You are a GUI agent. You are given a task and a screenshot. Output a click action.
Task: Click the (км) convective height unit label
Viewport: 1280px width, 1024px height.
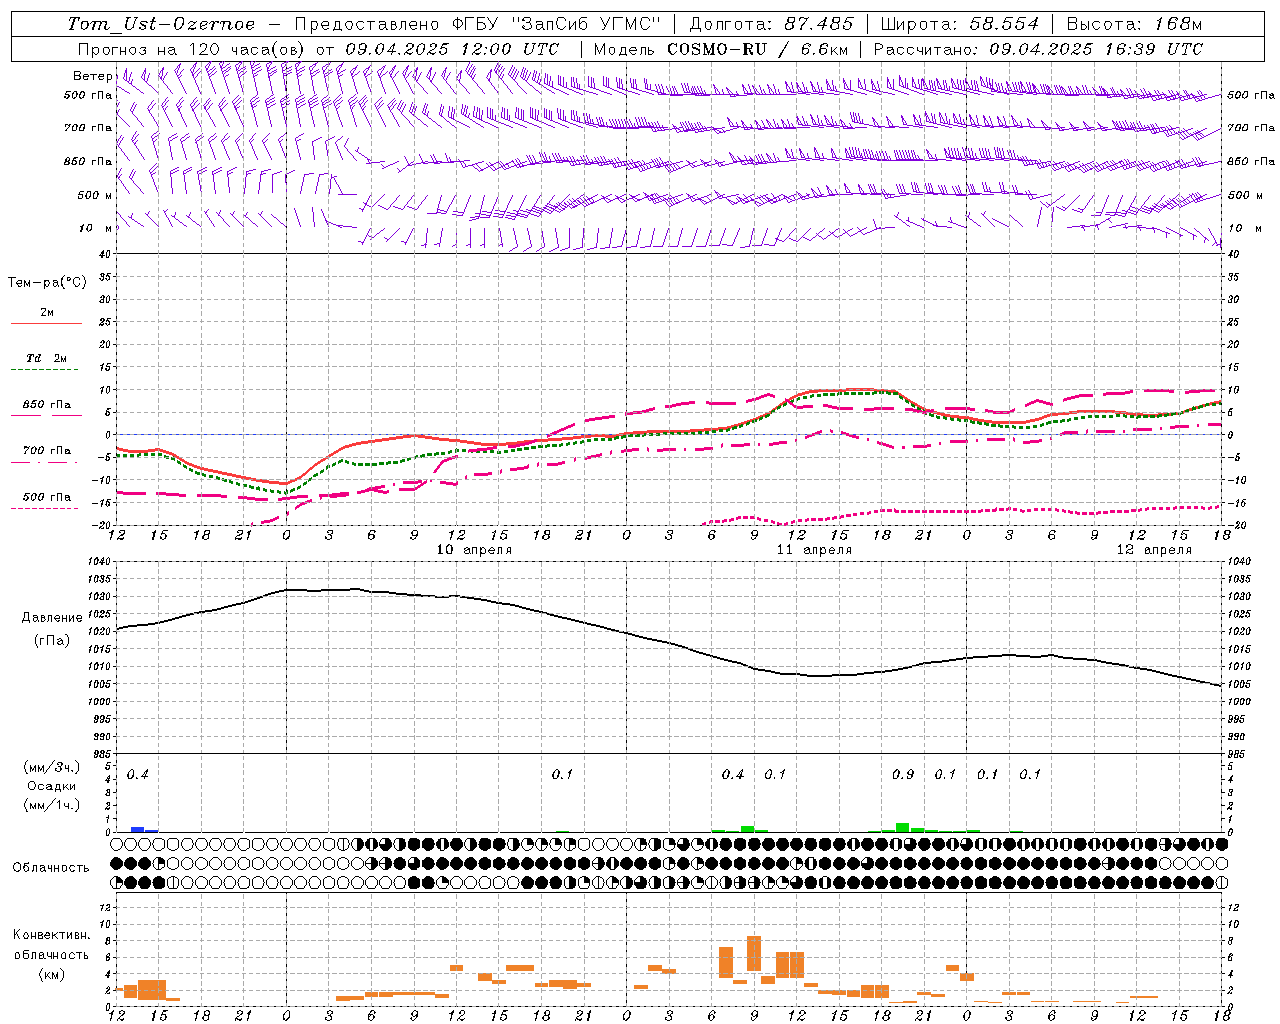coord(51,974)
